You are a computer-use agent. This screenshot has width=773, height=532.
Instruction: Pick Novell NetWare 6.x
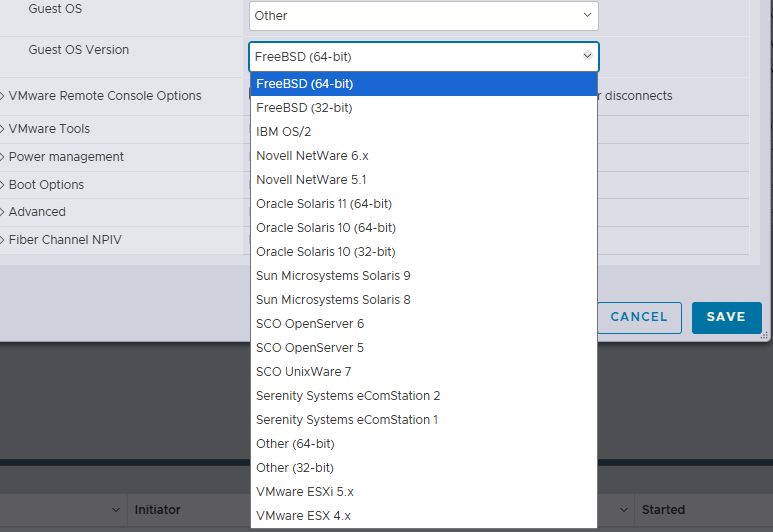pos(424,156)
